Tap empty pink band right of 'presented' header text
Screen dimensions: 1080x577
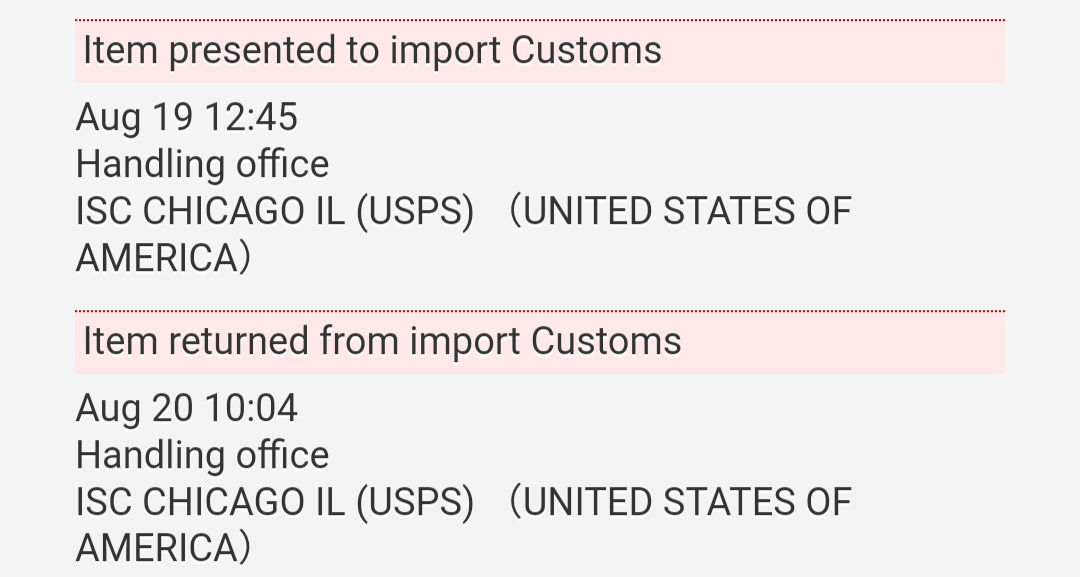tap(833, 52)
